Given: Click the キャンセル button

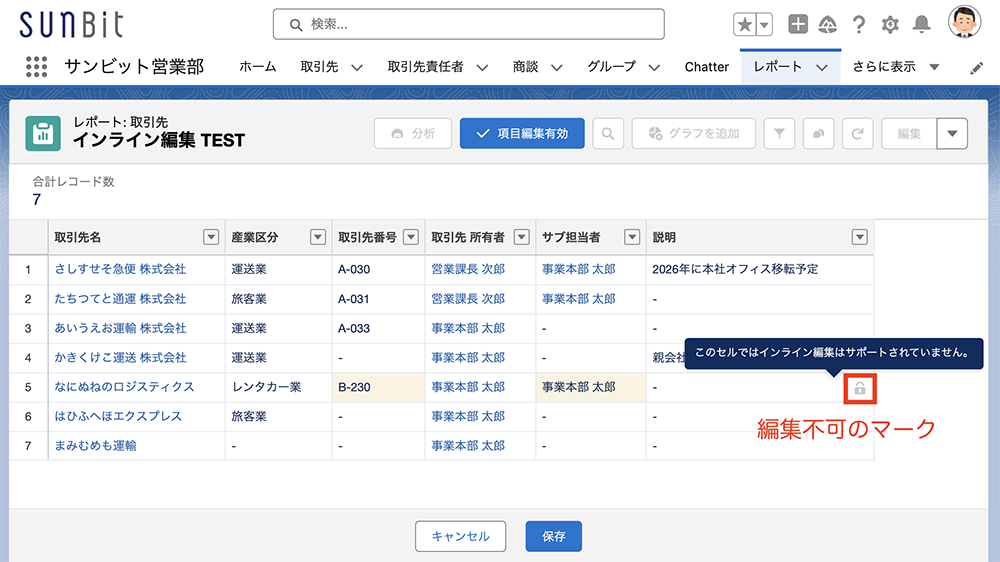Looking at the screenshot, I should [x=460, y=536].
